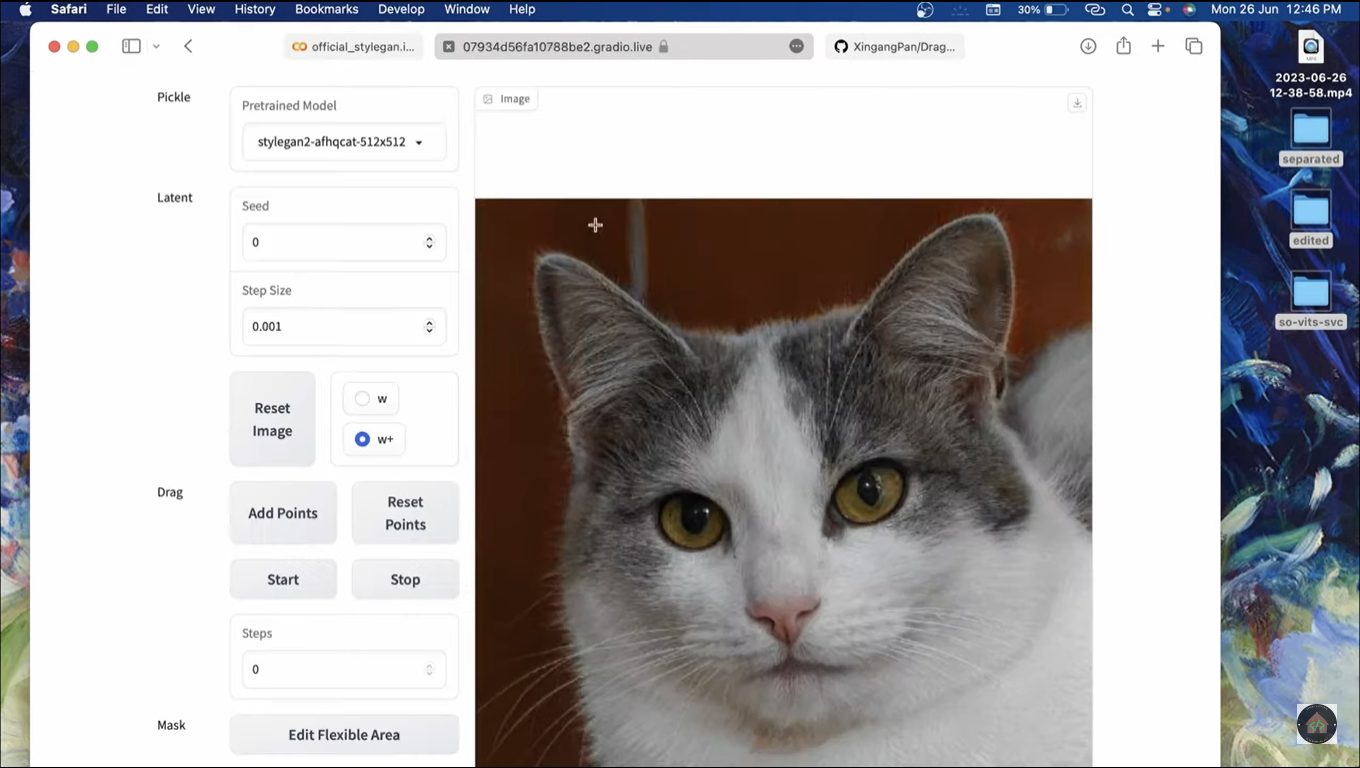This screenshot has width=1360, height=768.
Task: Open the Pretrained Model dropdown
Action: point(343,142)
